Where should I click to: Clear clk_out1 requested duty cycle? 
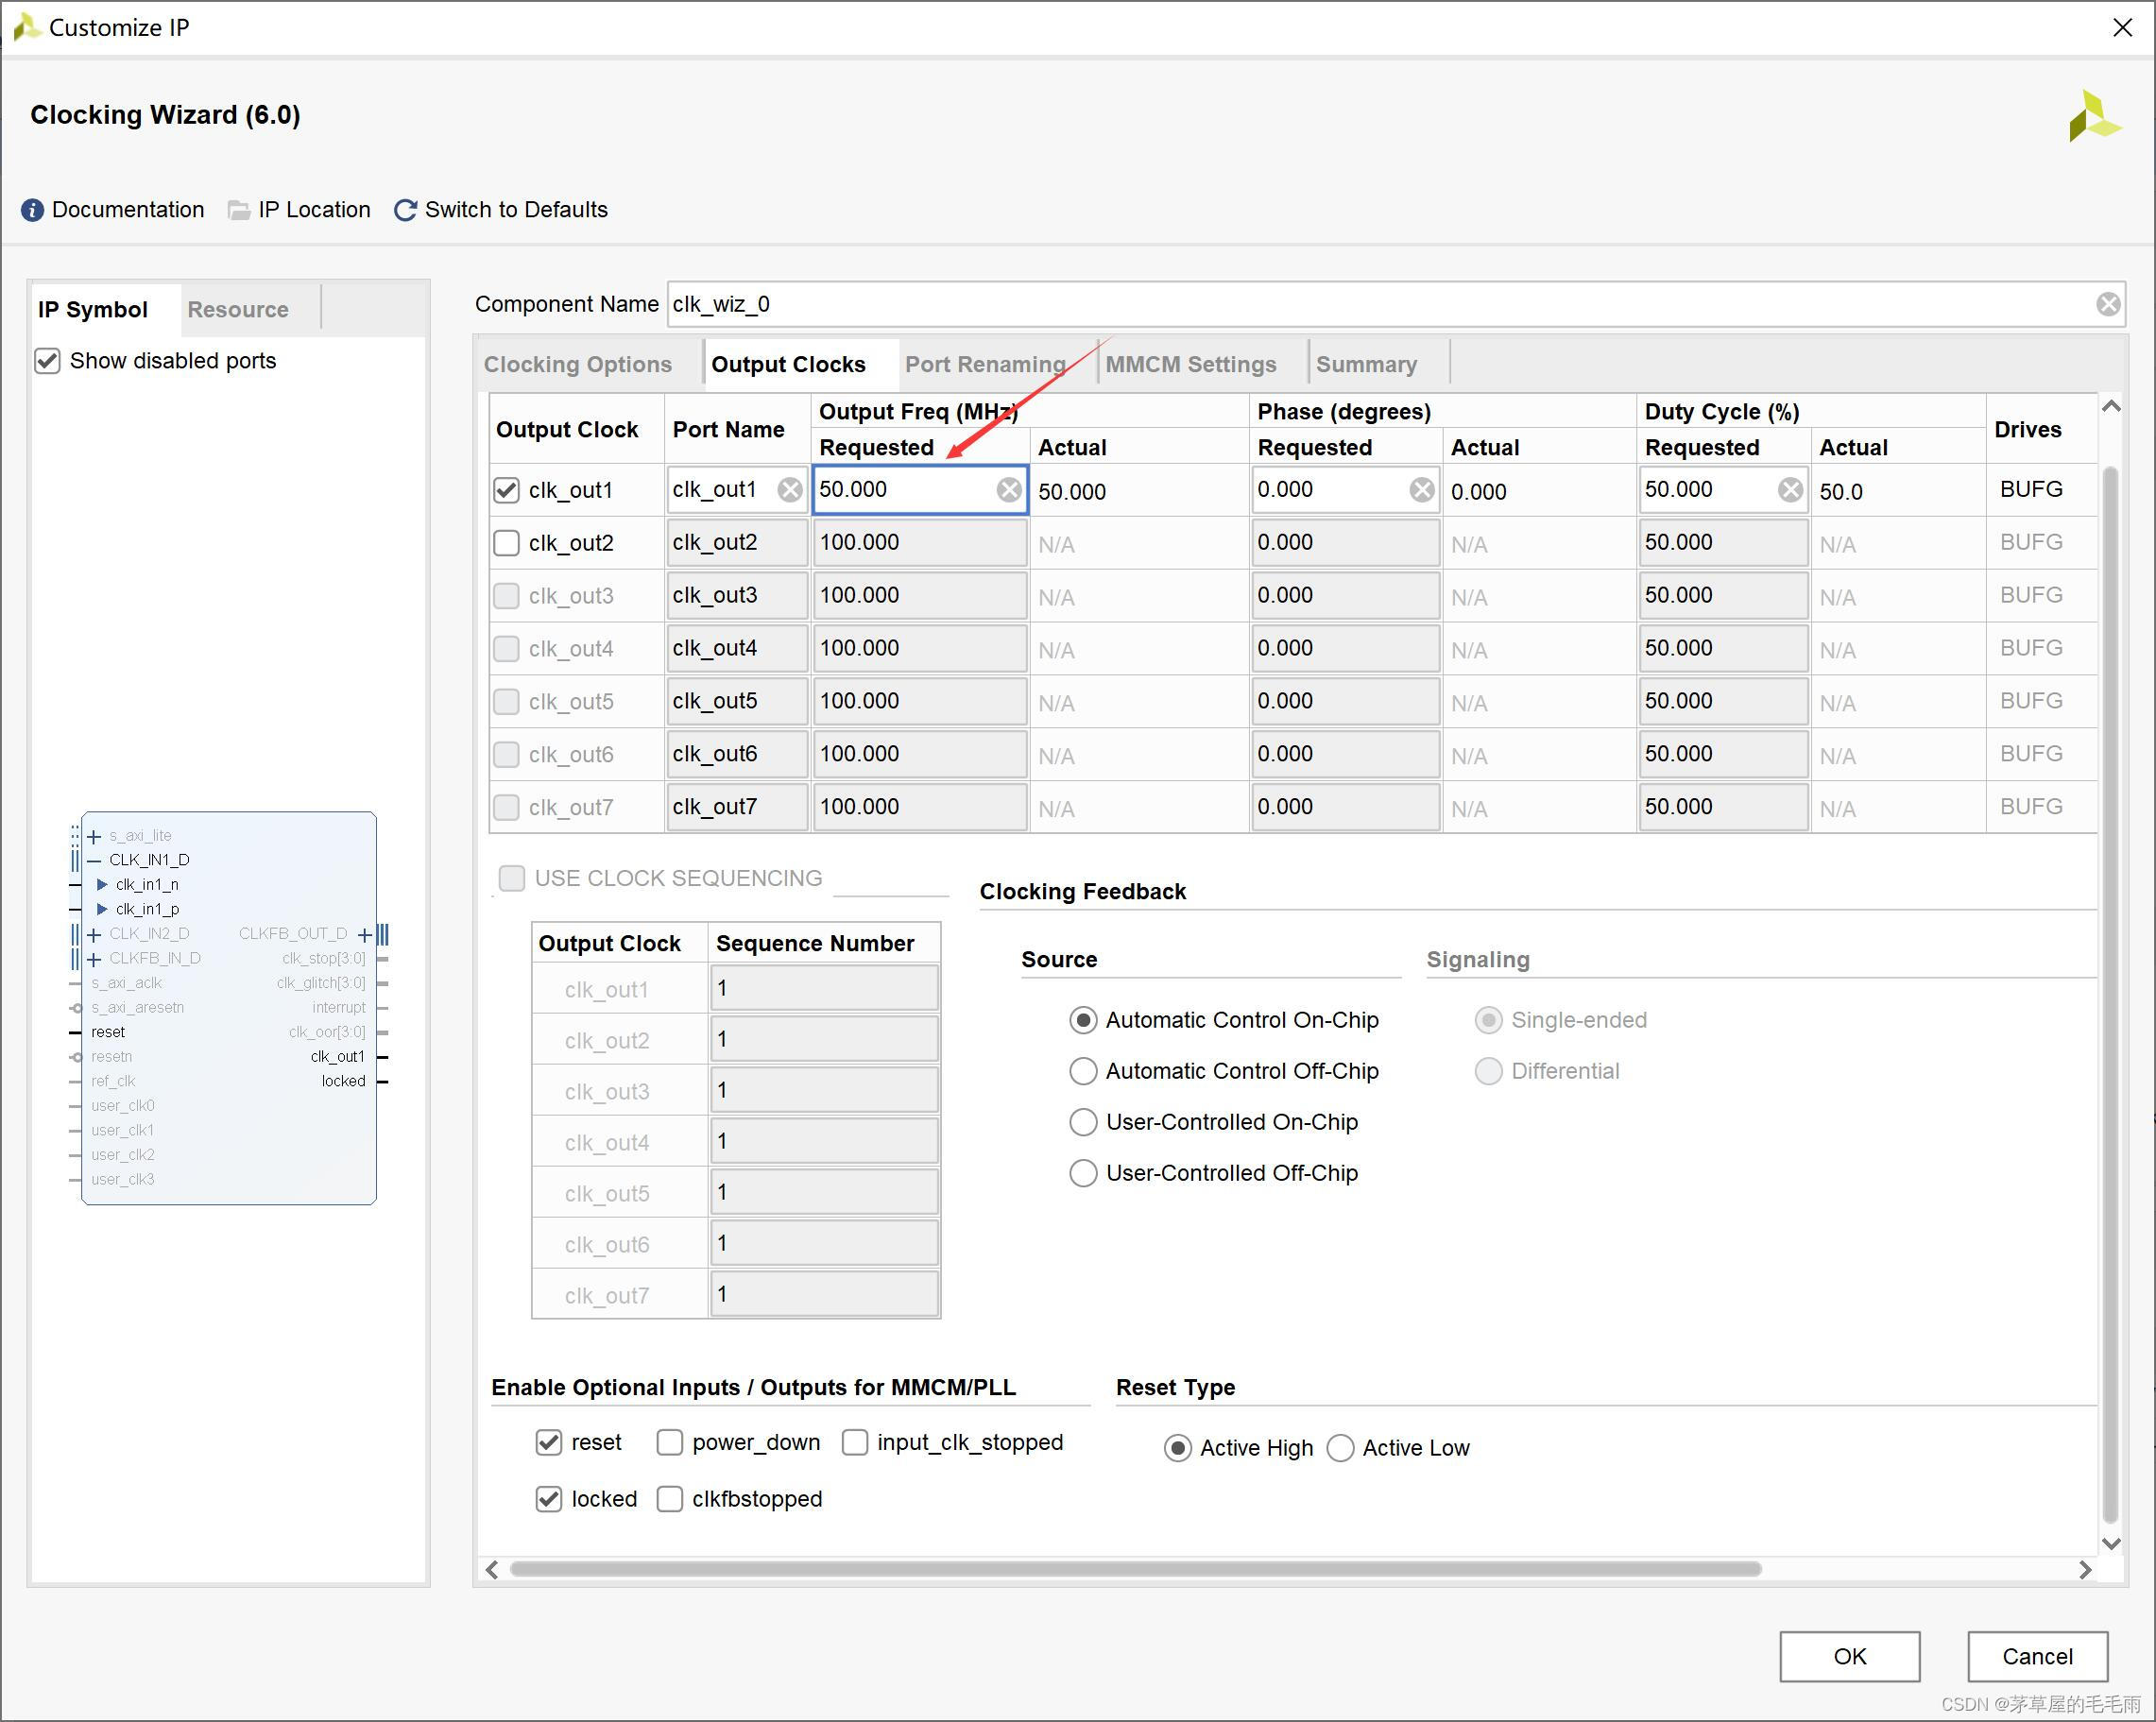pos(1790,489)
